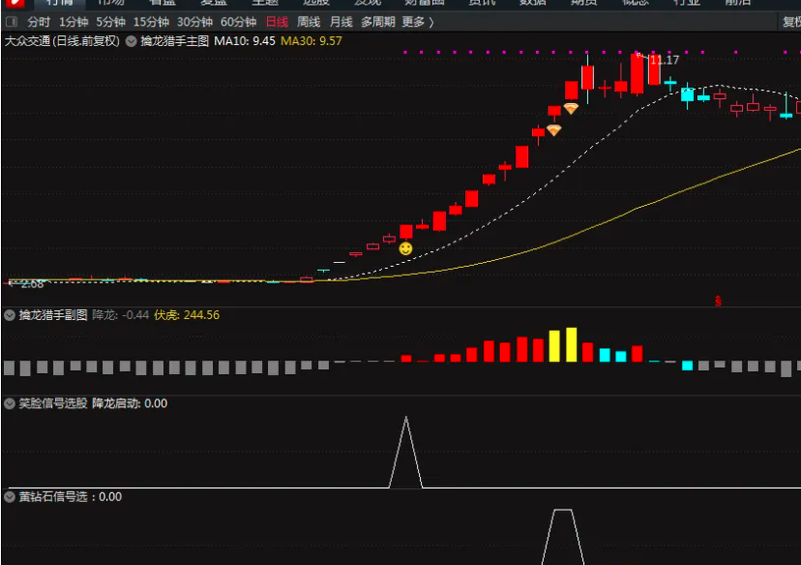
Task: Click the upper diamond signal marker
Action: [x=570, y=108]
